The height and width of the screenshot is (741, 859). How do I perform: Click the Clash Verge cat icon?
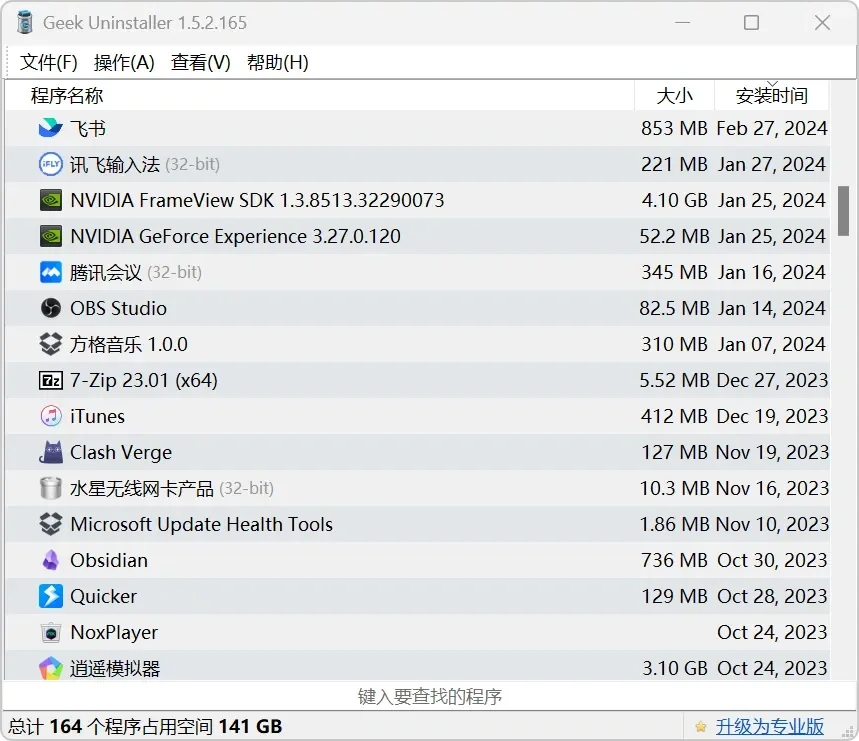point(50,452)
